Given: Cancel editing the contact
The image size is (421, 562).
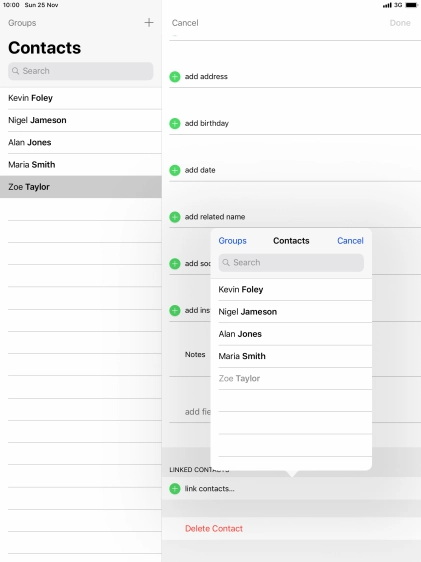Looking at the screenshot, I should click(x=185, y=23).
